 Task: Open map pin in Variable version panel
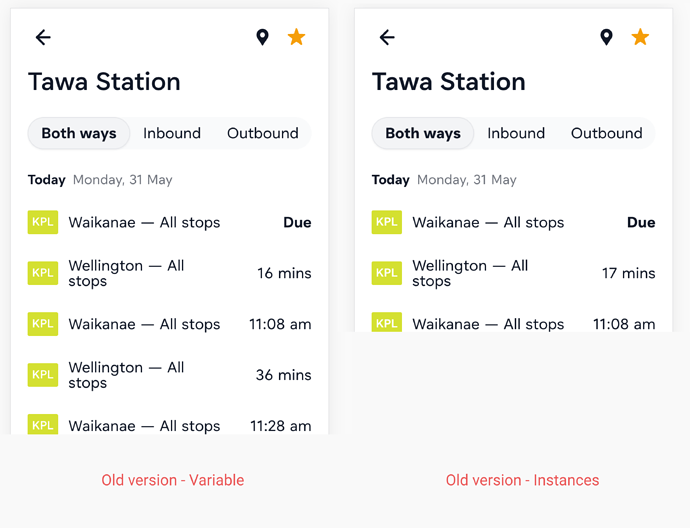pos(262,37)
